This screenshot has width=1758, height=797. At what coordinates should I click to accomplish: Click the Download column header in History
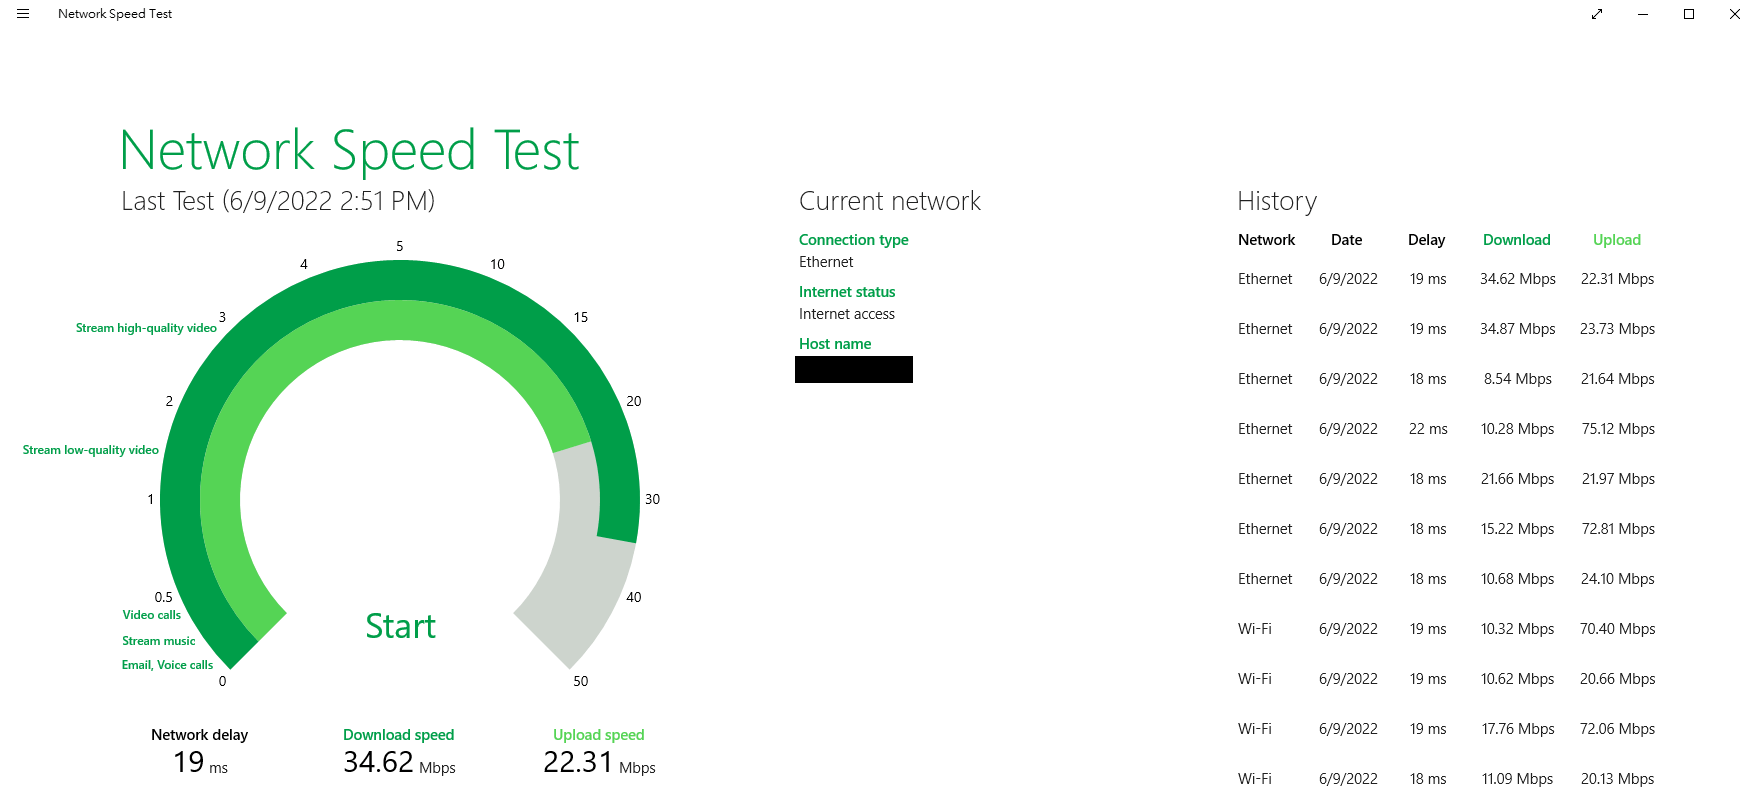point(1516,240)
